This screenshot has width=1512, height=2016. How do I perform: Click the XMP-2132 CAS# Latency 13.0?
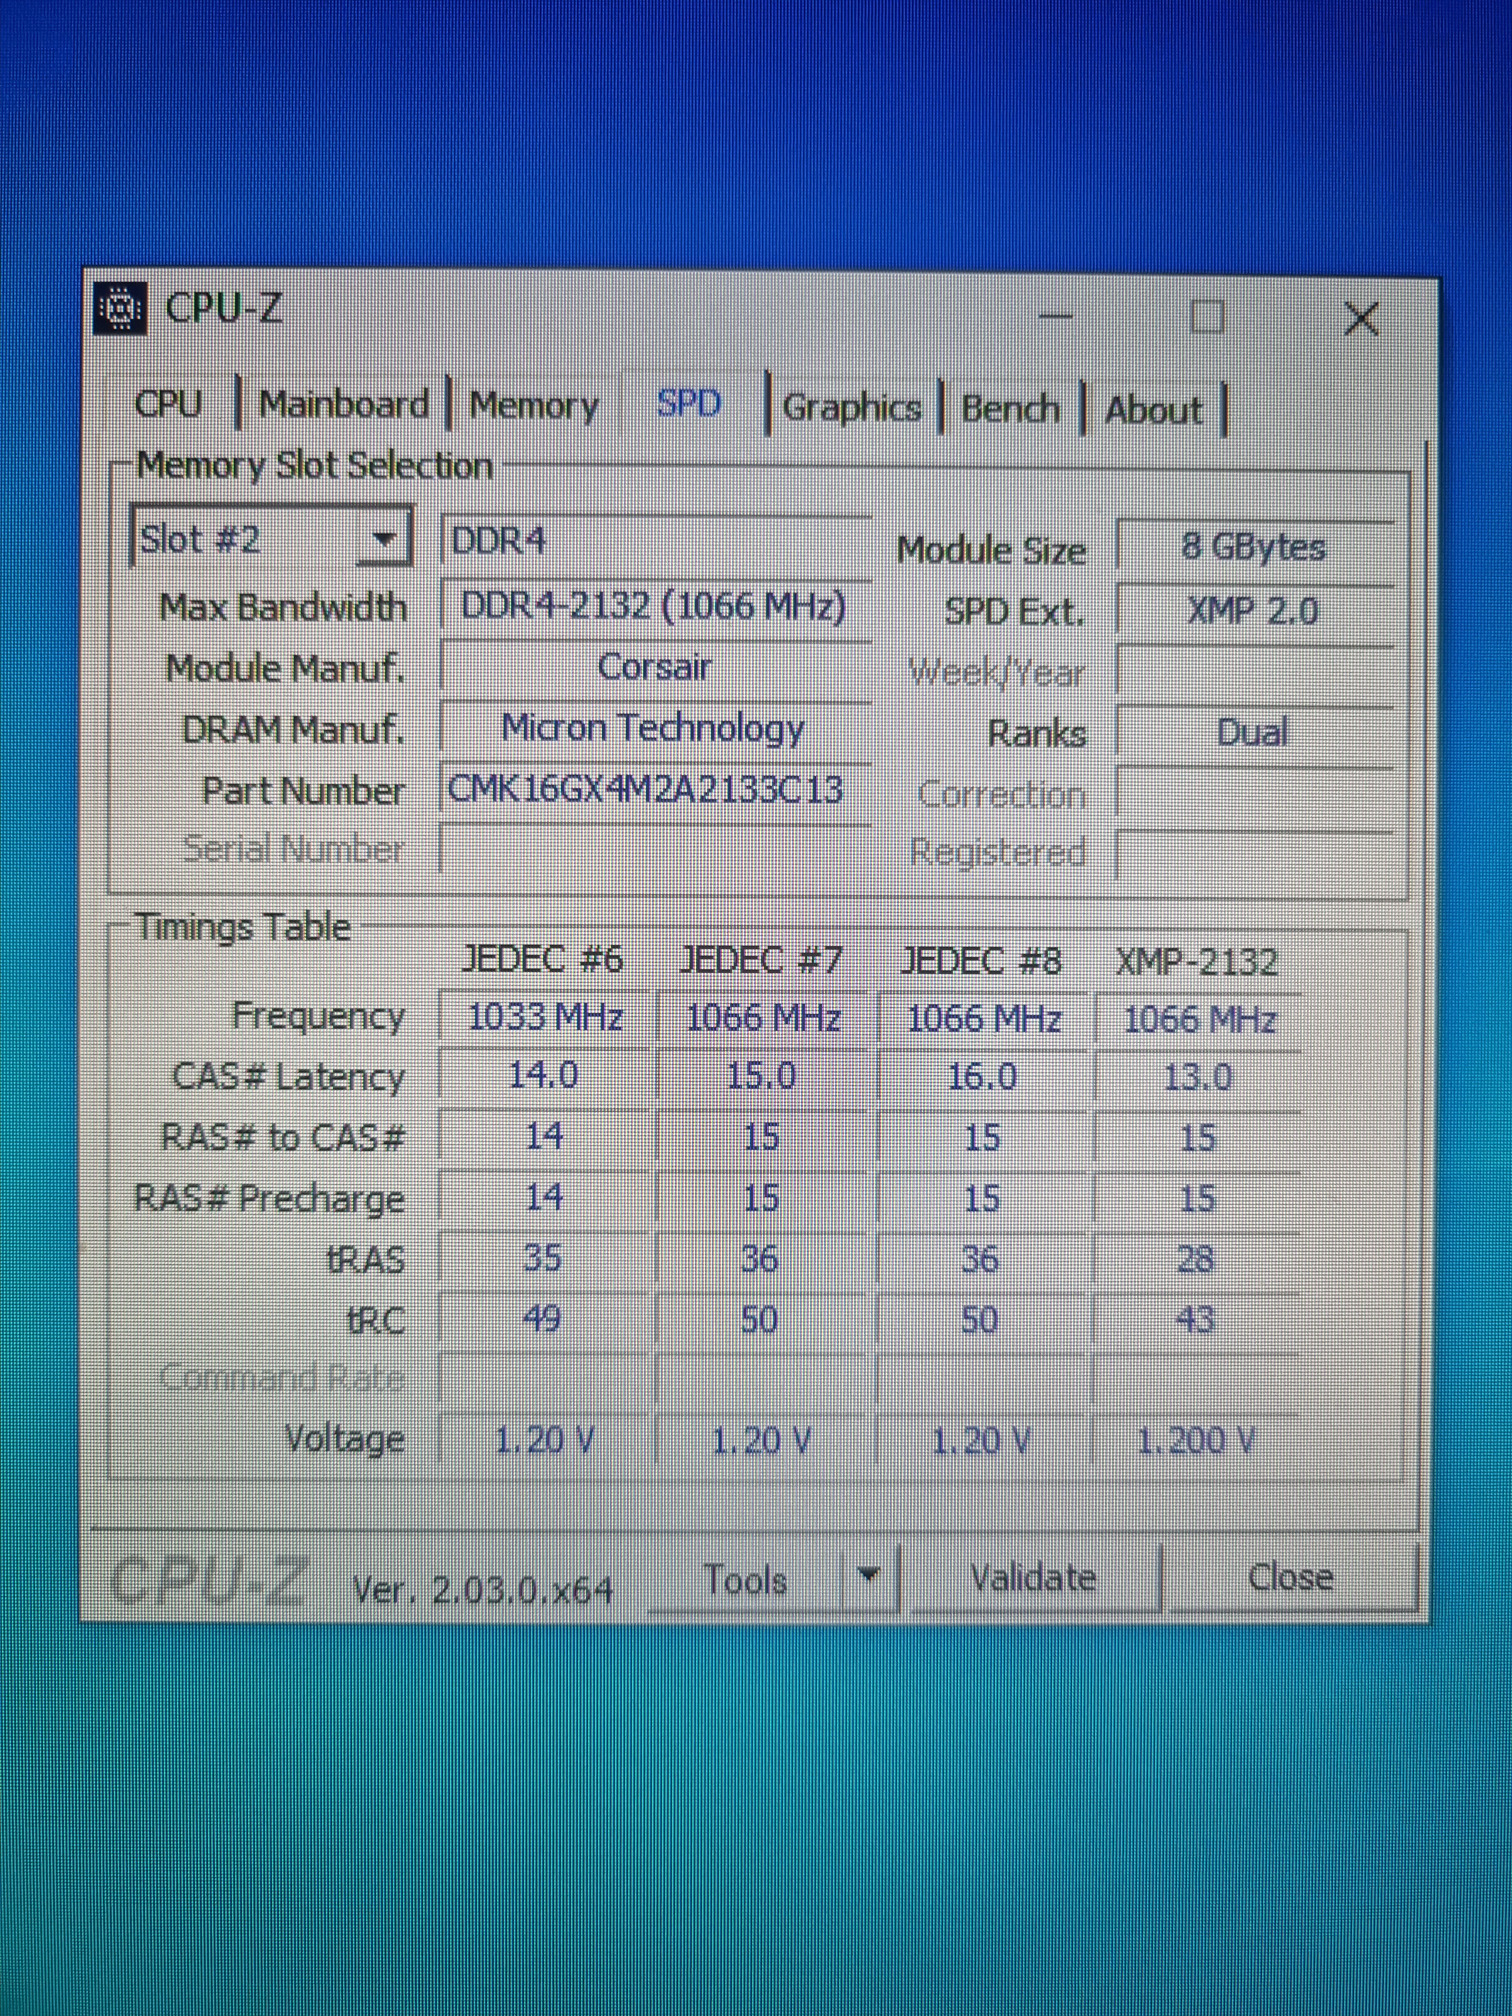[x=1198, y=1077]
